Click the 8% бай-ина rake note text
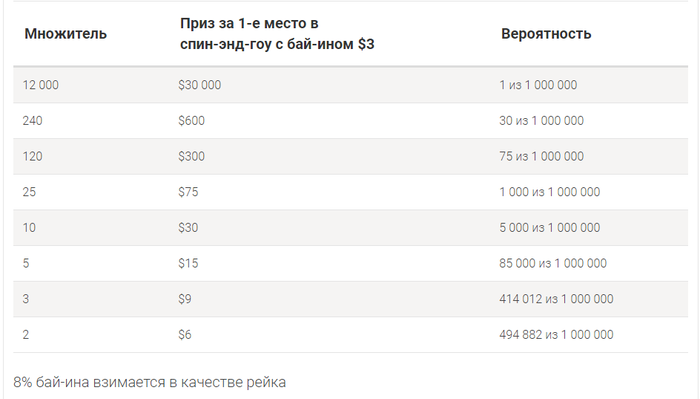This screenshot has width=700, height=399. 150,382
